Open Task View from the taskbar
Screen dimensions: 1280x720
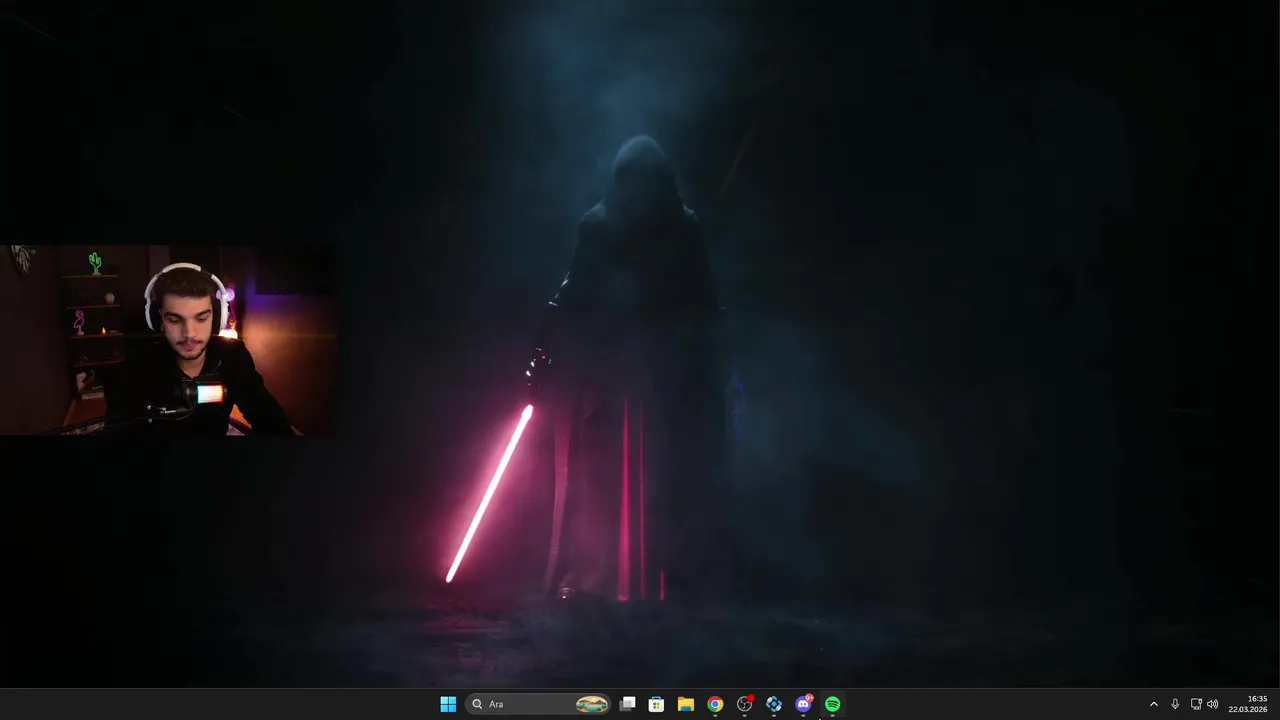pos(627,704)
